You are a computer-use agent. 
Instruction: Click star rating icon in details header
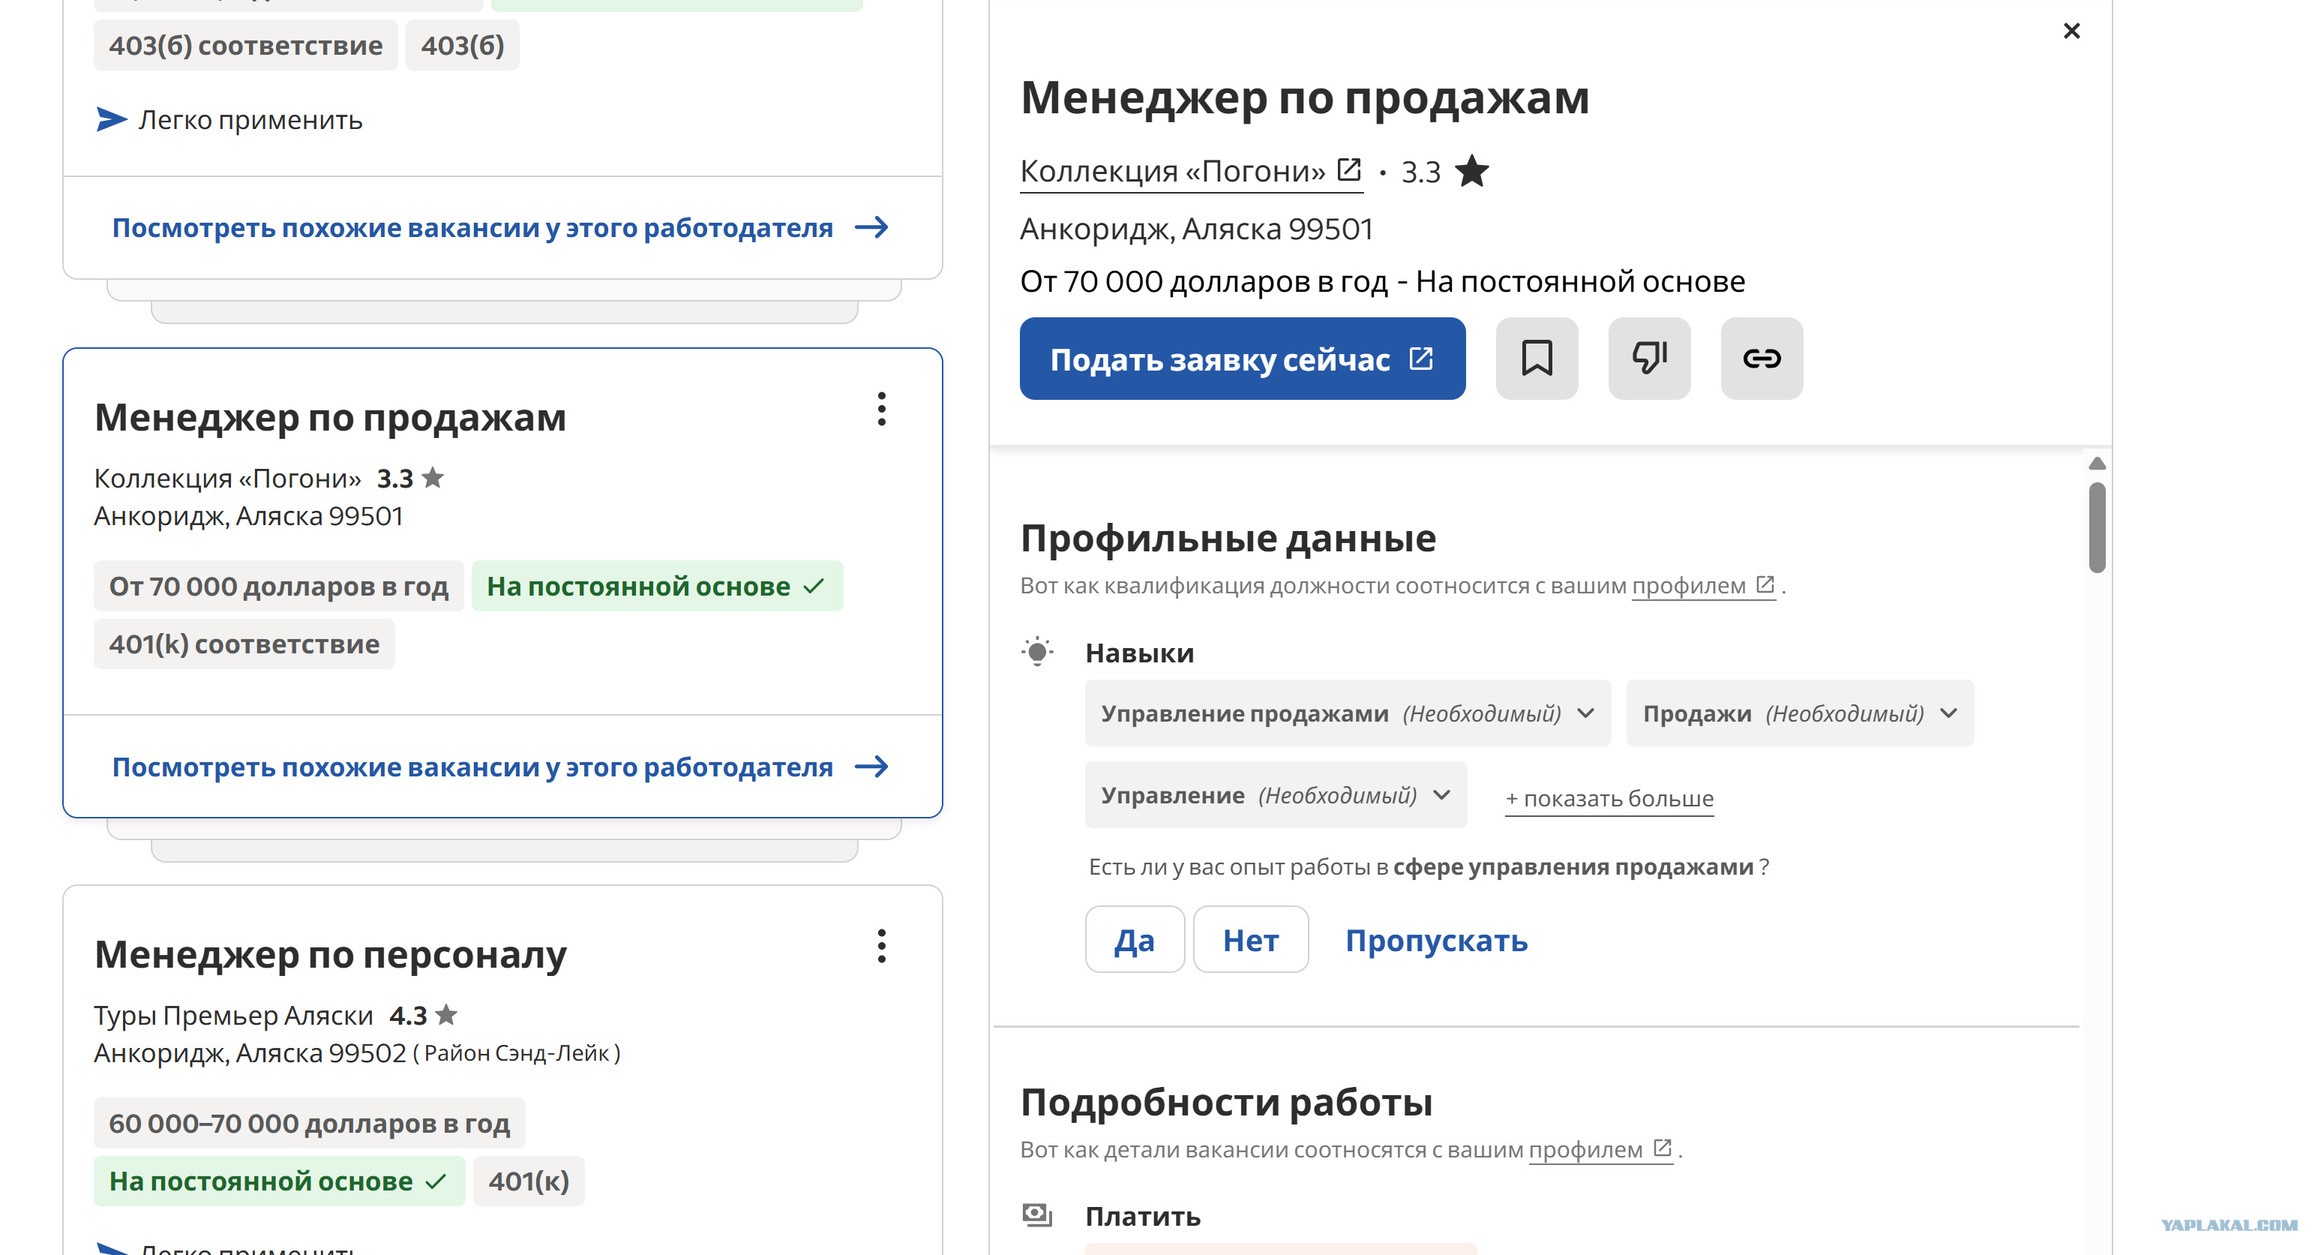pyautogui.click(x=1471, y=171)
